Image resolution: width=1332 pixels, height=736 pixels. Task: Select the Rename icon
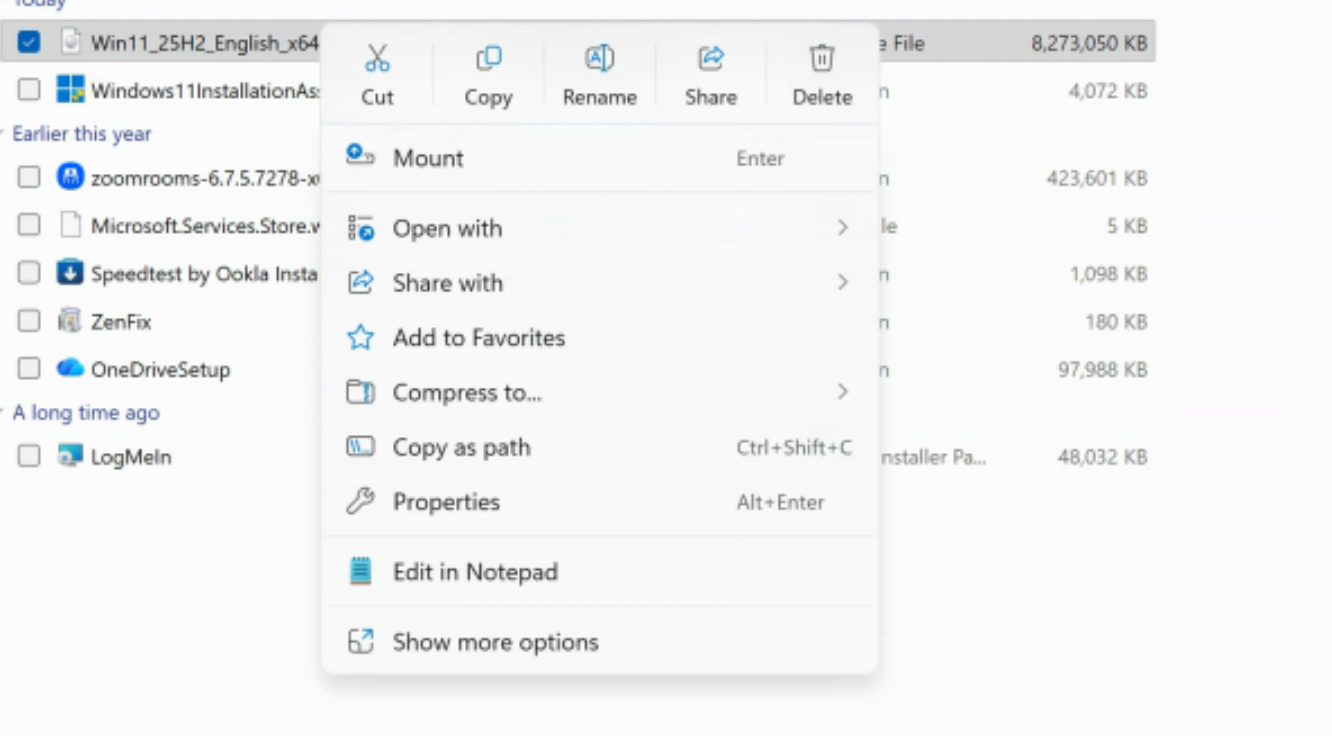[x=599, y=58]
